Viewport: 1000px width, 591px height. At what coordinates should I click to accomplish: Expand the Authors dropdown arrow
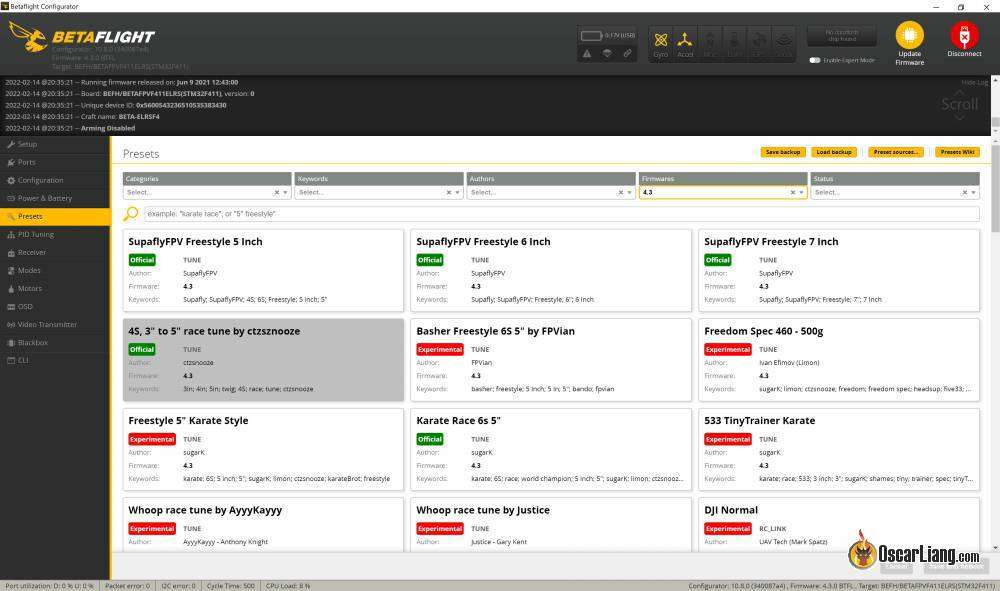[x=629, y=193]
